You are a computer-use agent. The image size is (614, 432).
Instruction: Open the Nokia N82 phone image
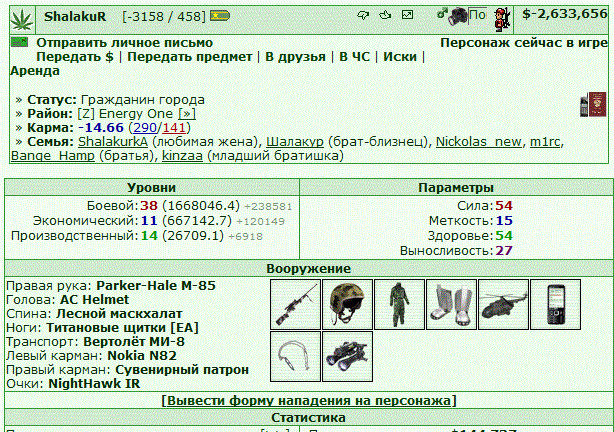pos(556,304)
